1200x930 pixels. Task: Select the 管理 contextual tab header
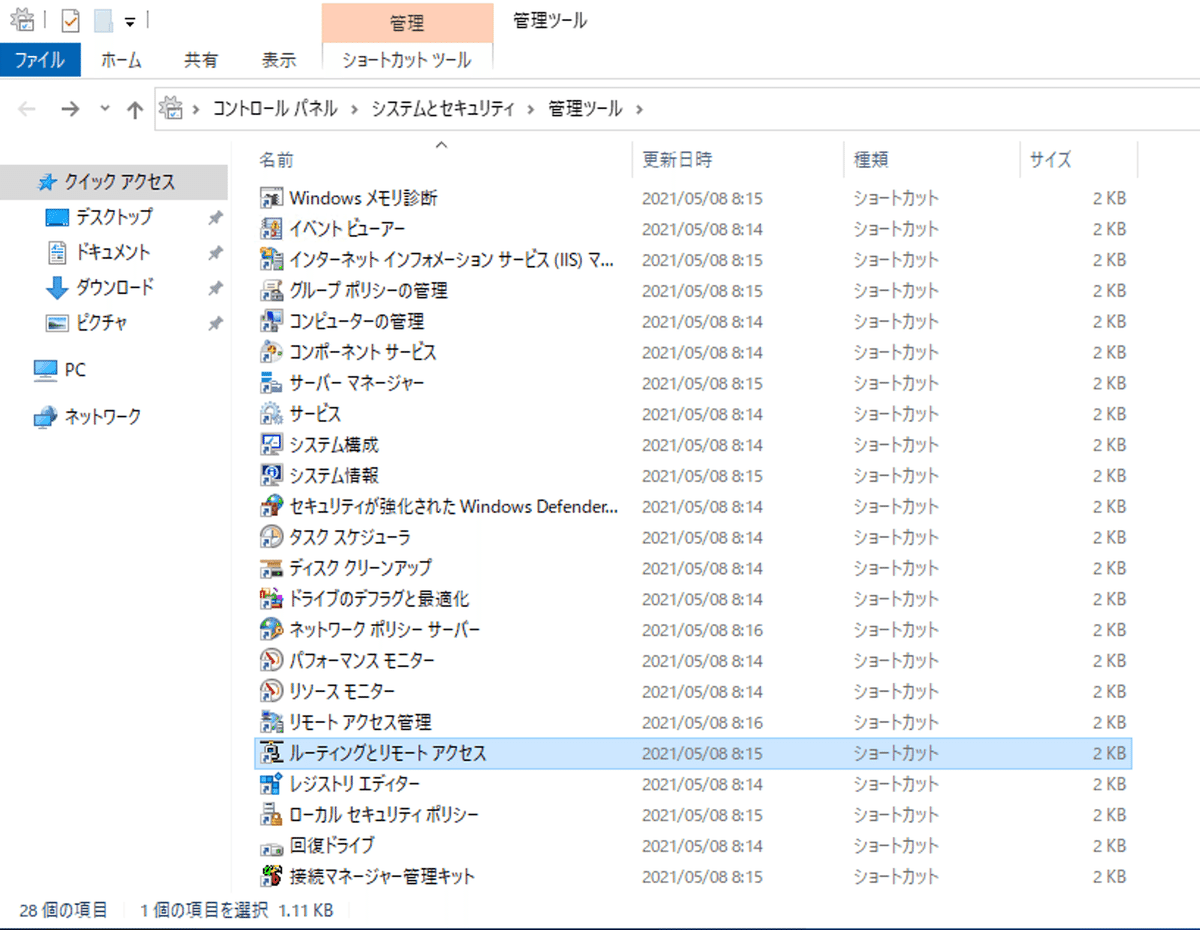click(407, 23)
